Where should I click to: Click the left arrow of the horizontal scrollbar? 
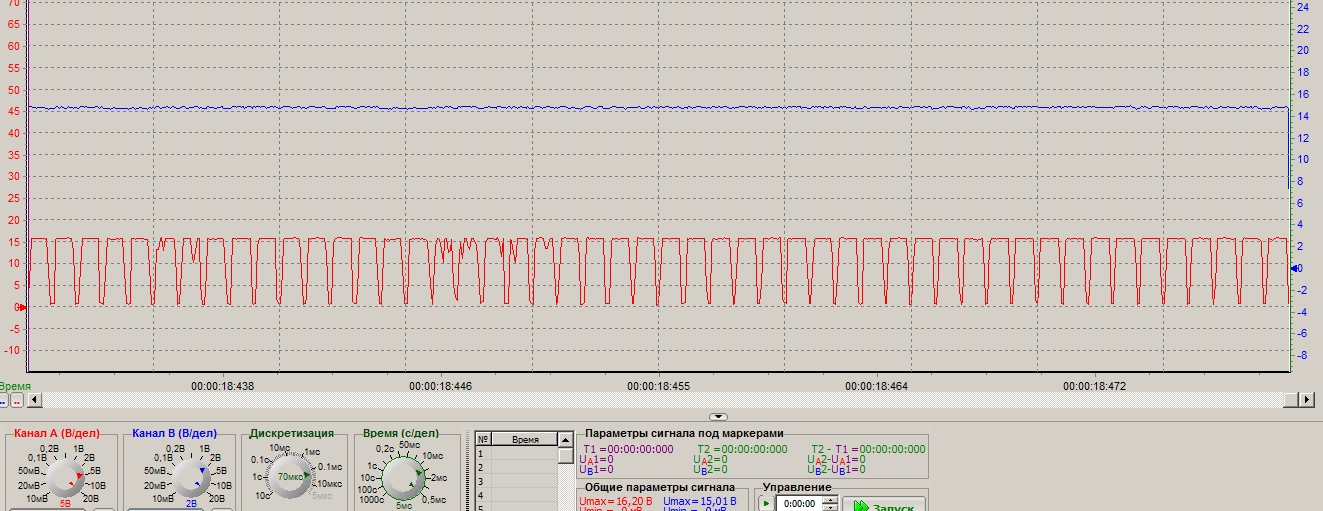35,400
